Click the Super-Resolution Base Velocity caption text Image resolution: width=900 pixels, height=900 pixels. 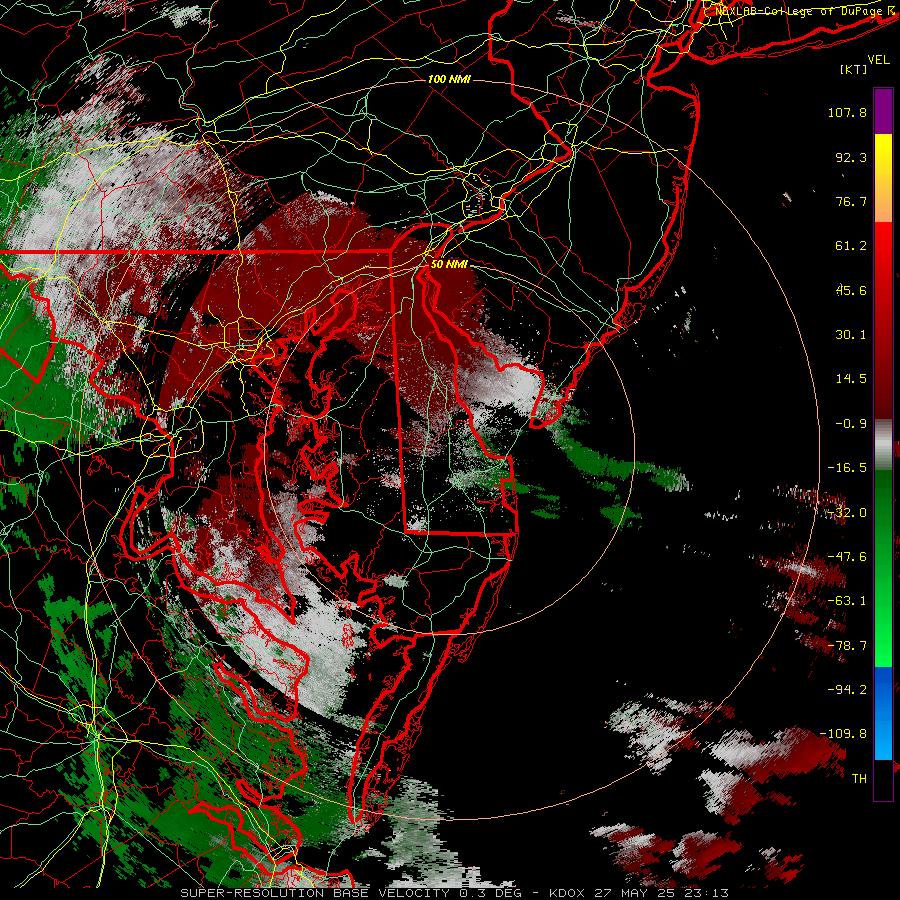click(455, 893)
